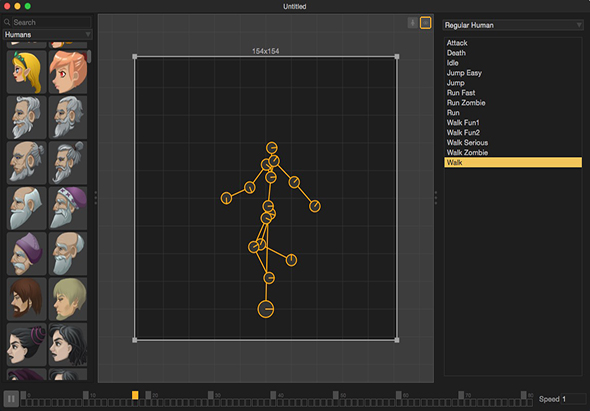The width and height of the screenshot is (590, 411).
Task: Select the blonde elf head with tiara
Action: point(26,72)
